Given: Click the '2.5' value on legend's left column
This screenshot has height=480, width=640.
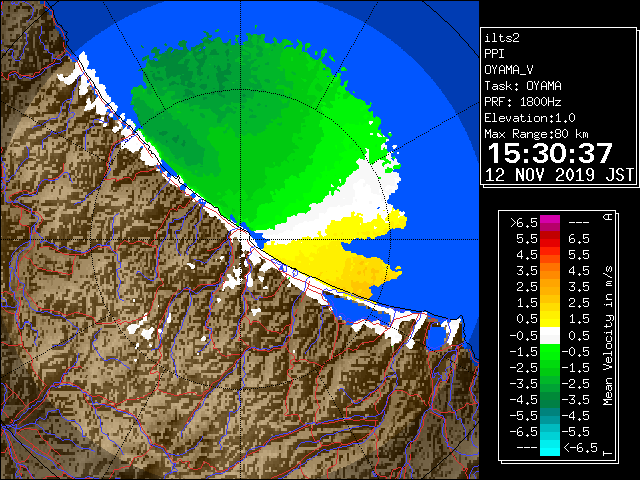Looking at the screenshot, I should 527,287.
